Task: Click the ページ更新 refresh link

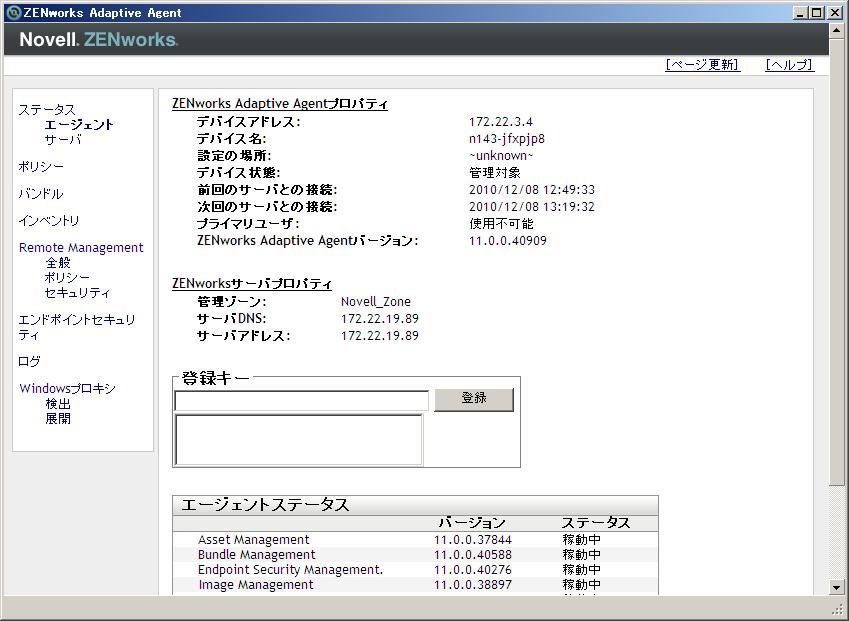Action: pyautogui.click(x=703, y=64)
